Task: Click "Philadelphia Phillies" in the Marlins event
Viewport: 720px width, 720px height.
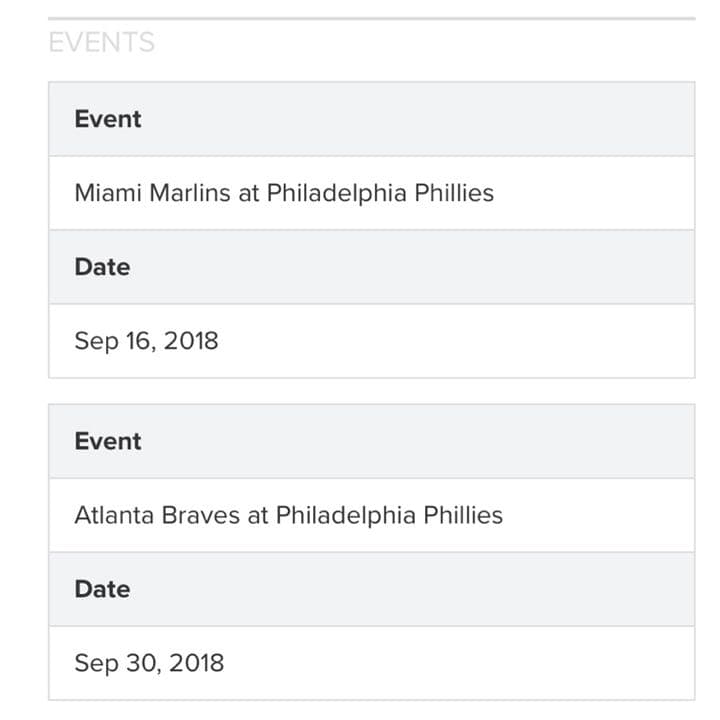Action: pos(380,193)
